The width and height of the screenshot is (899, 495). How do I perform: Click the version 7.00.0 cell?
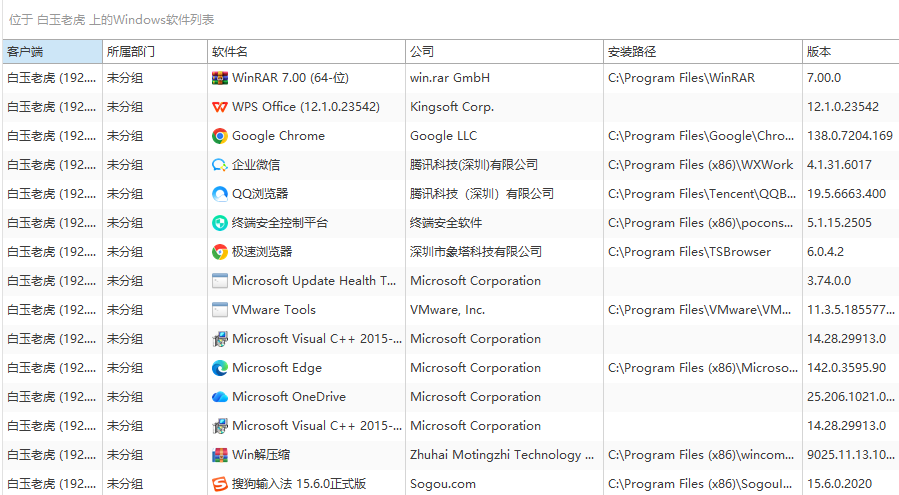(824, 78)
